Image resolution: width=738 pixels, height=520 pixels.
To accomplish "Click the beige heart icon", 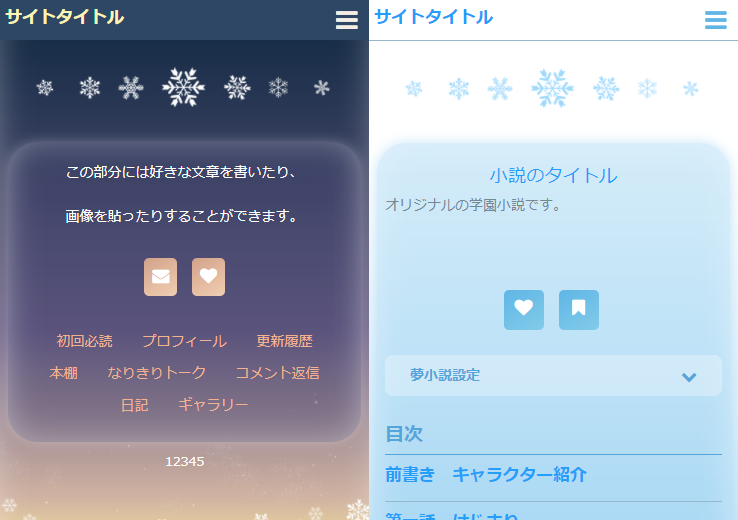I will 209,277.
